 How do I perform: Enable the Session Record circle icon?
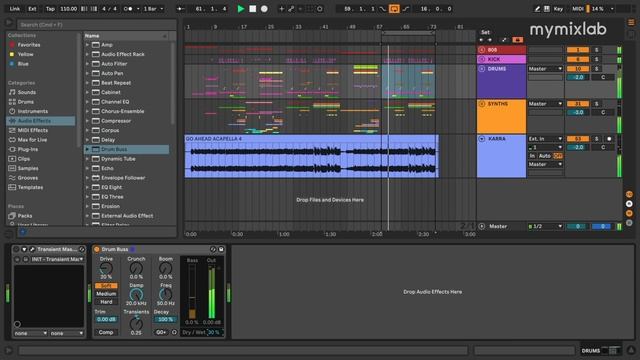pos(320,9)
